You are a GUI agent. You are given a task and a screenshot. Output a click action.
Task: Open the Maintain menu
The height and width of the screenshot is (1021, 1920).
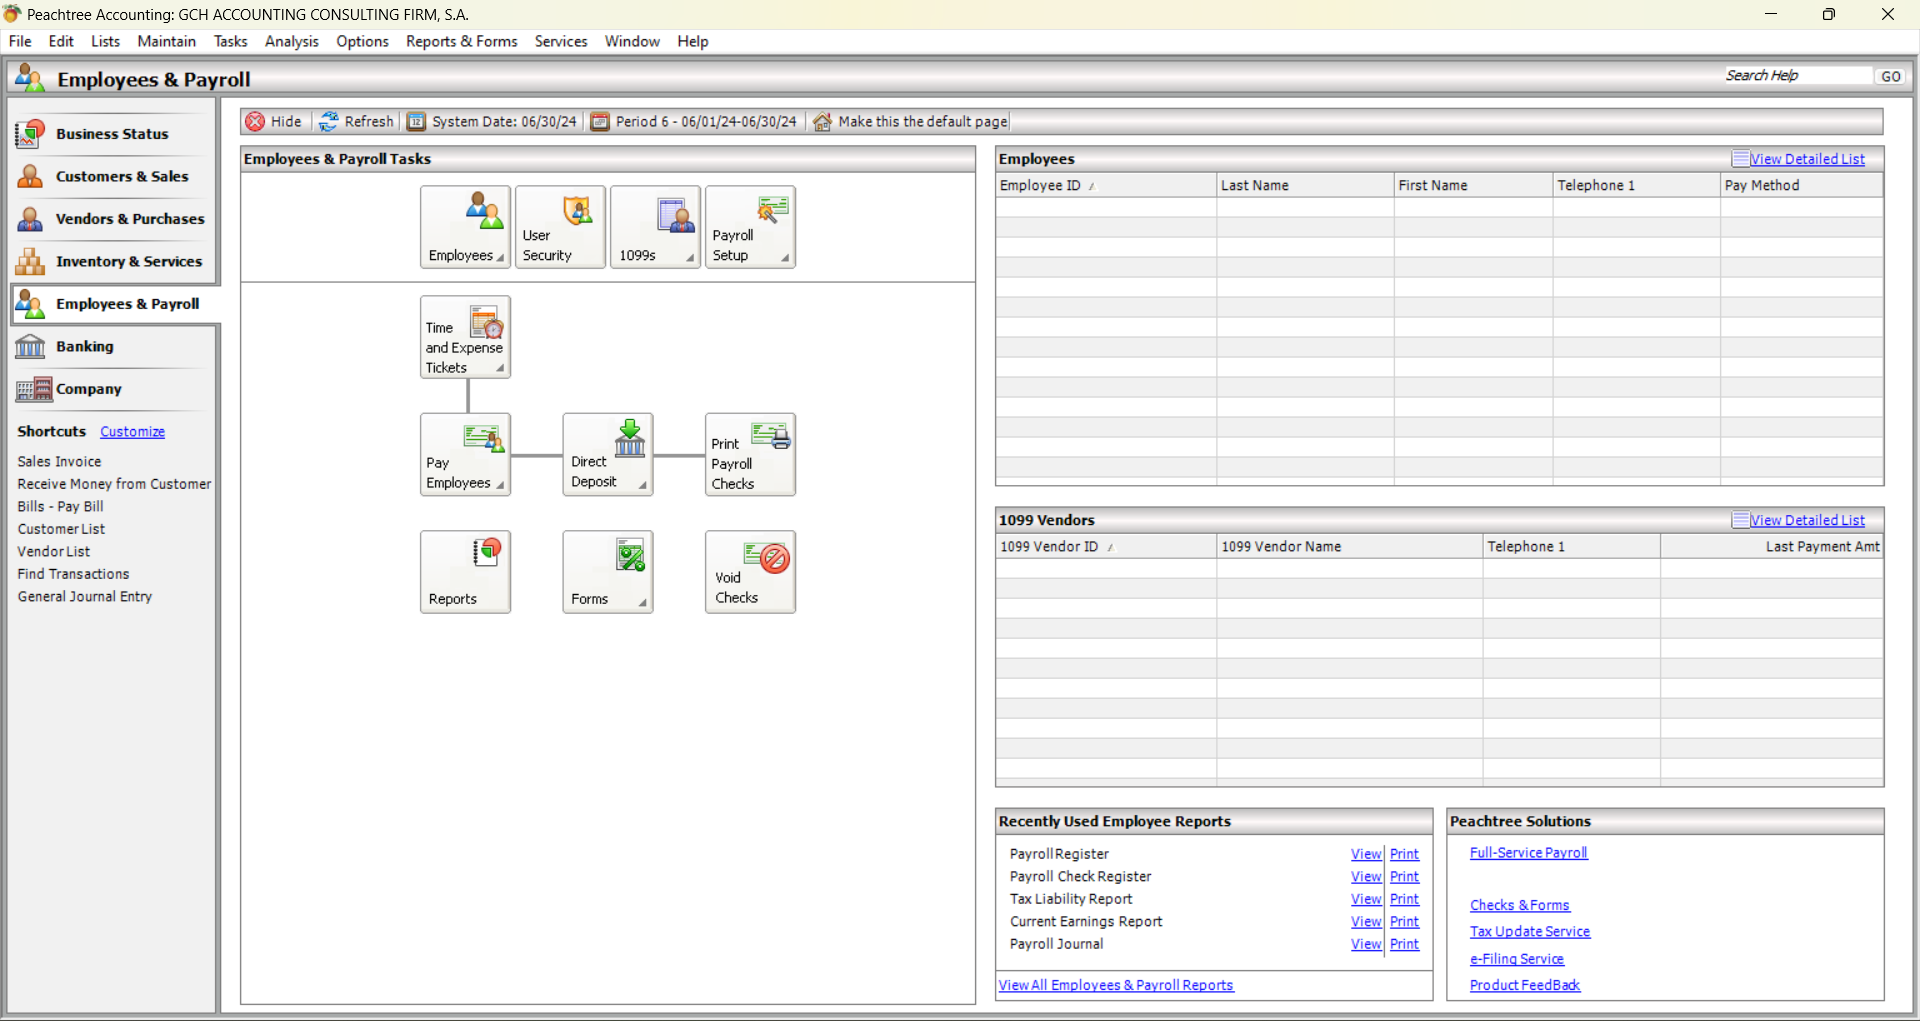tap(166, 41)
